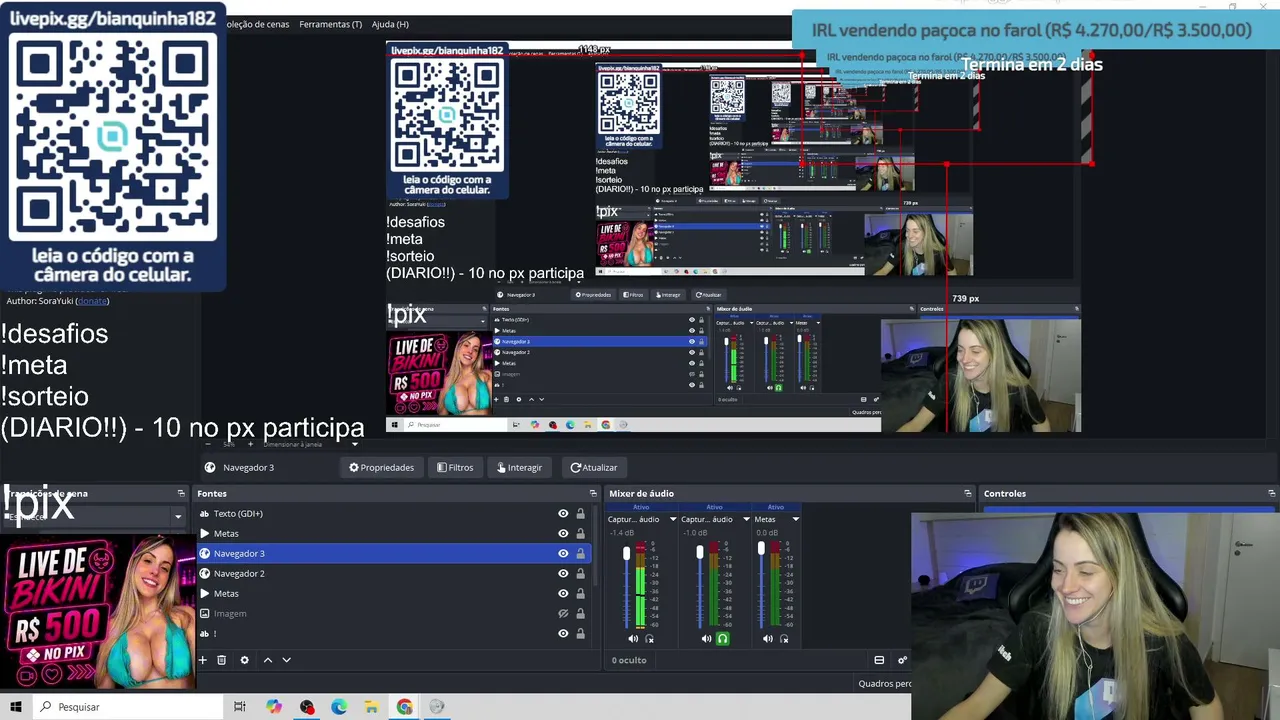Image resolution: width=1280 pixels, height=720 pixels.
Task: Open the scene collection menu
Action: click(x=257, y=24)
